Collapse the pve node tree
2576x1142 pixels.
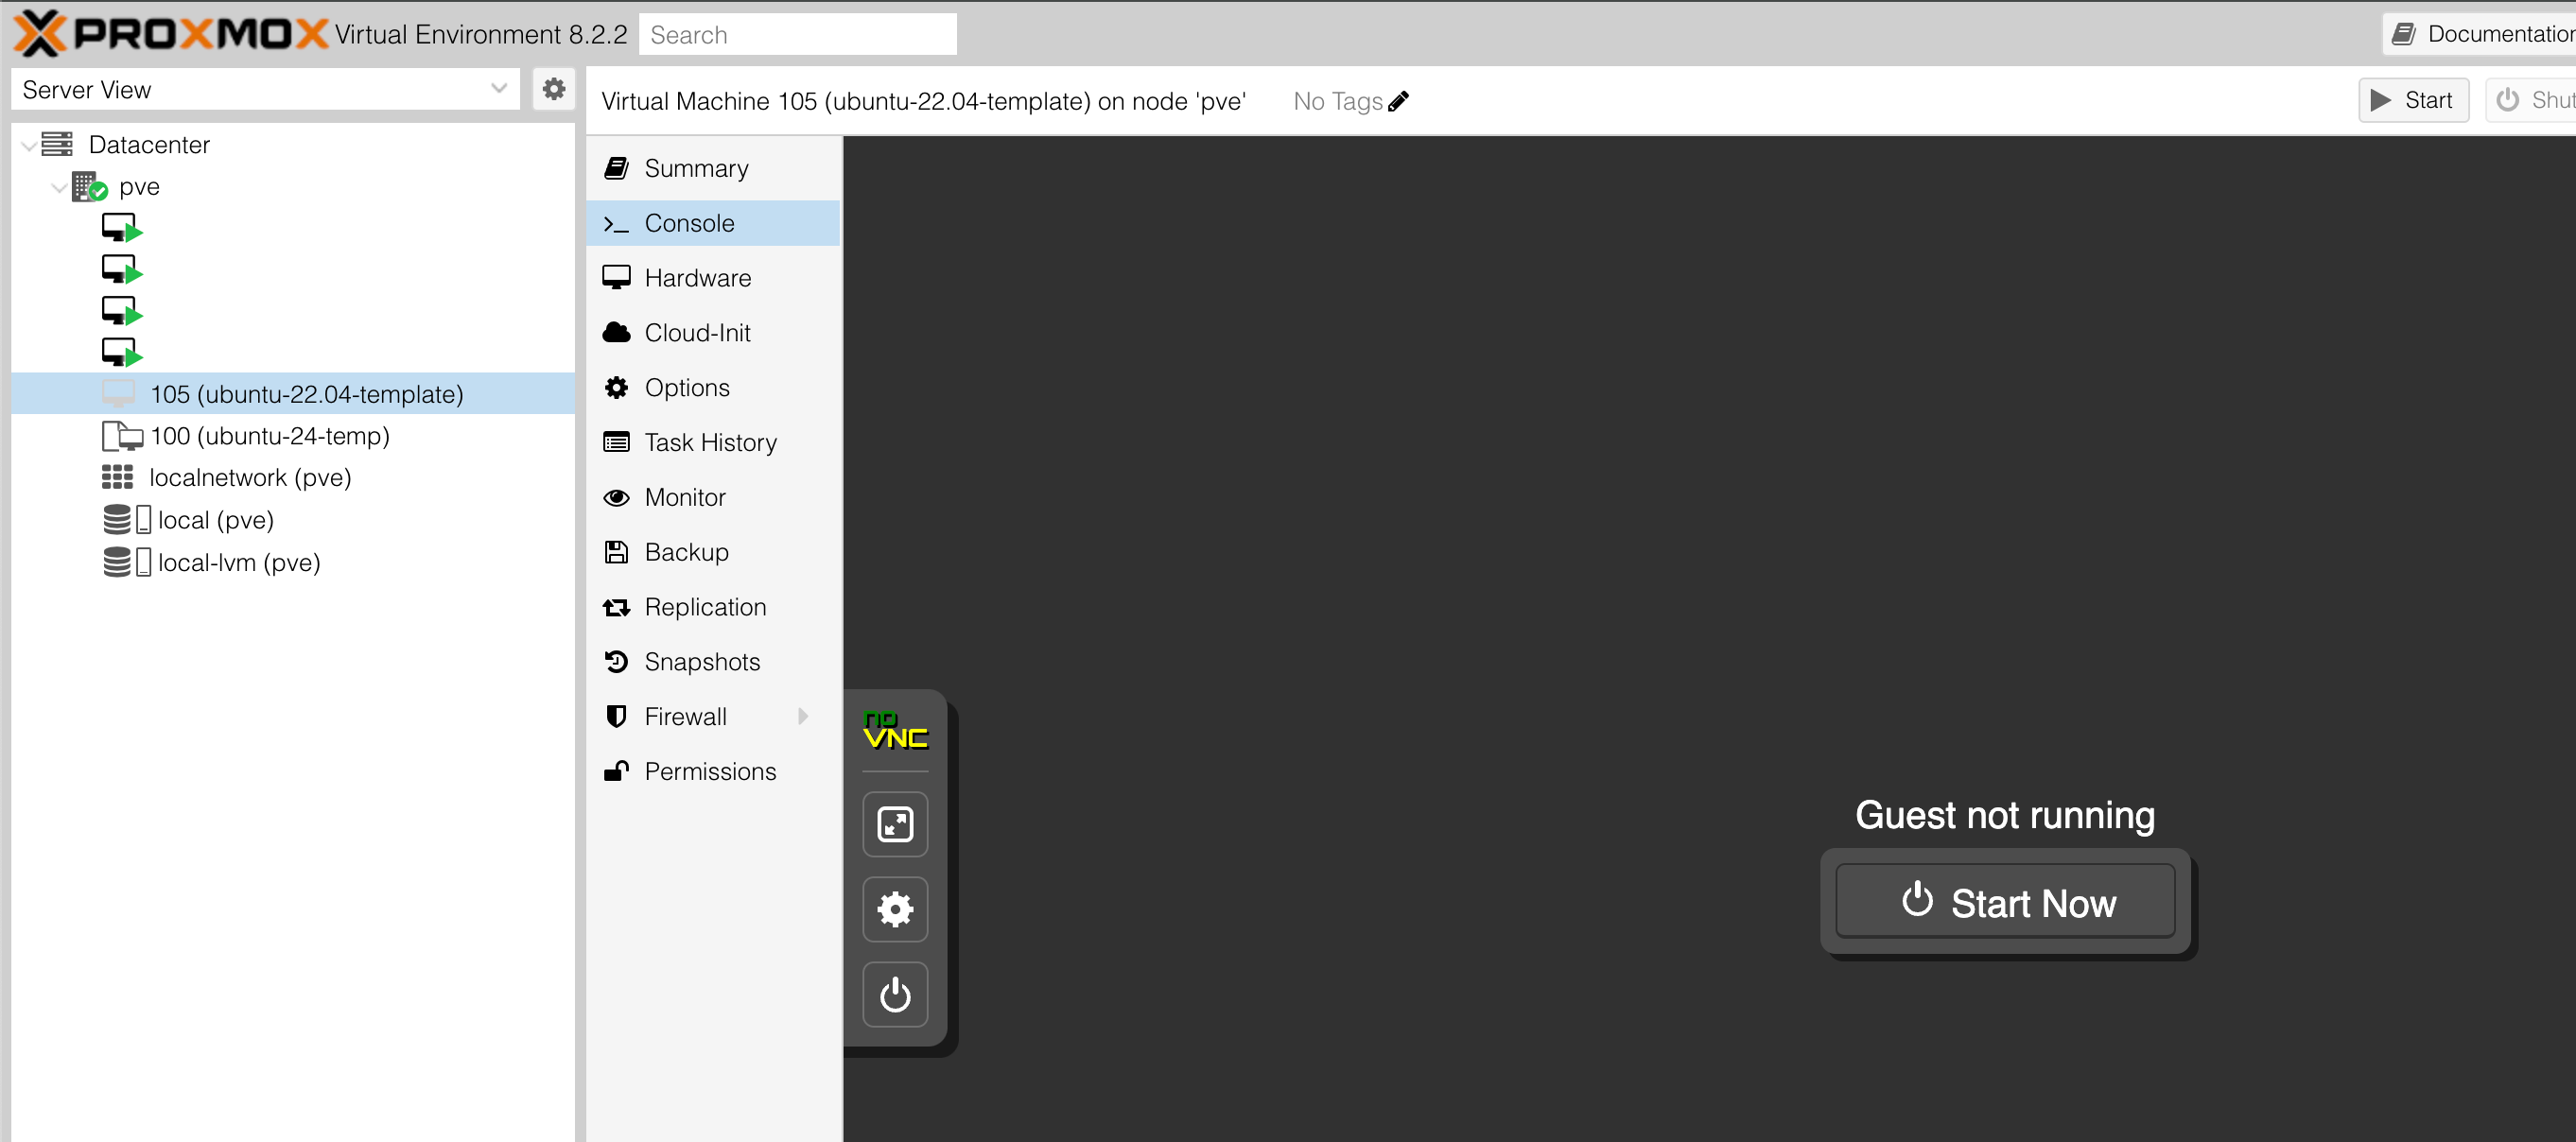(59, 187)
